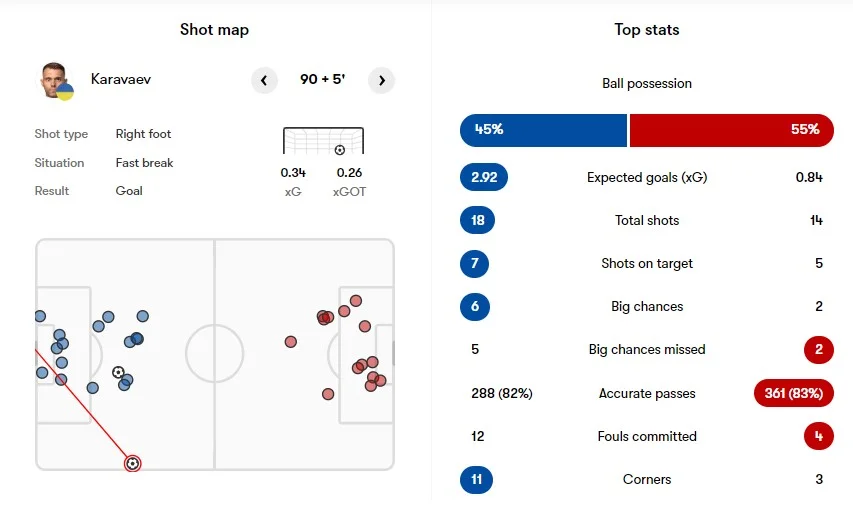
Task: Go to the previous shot arrow
Action: 264,80
